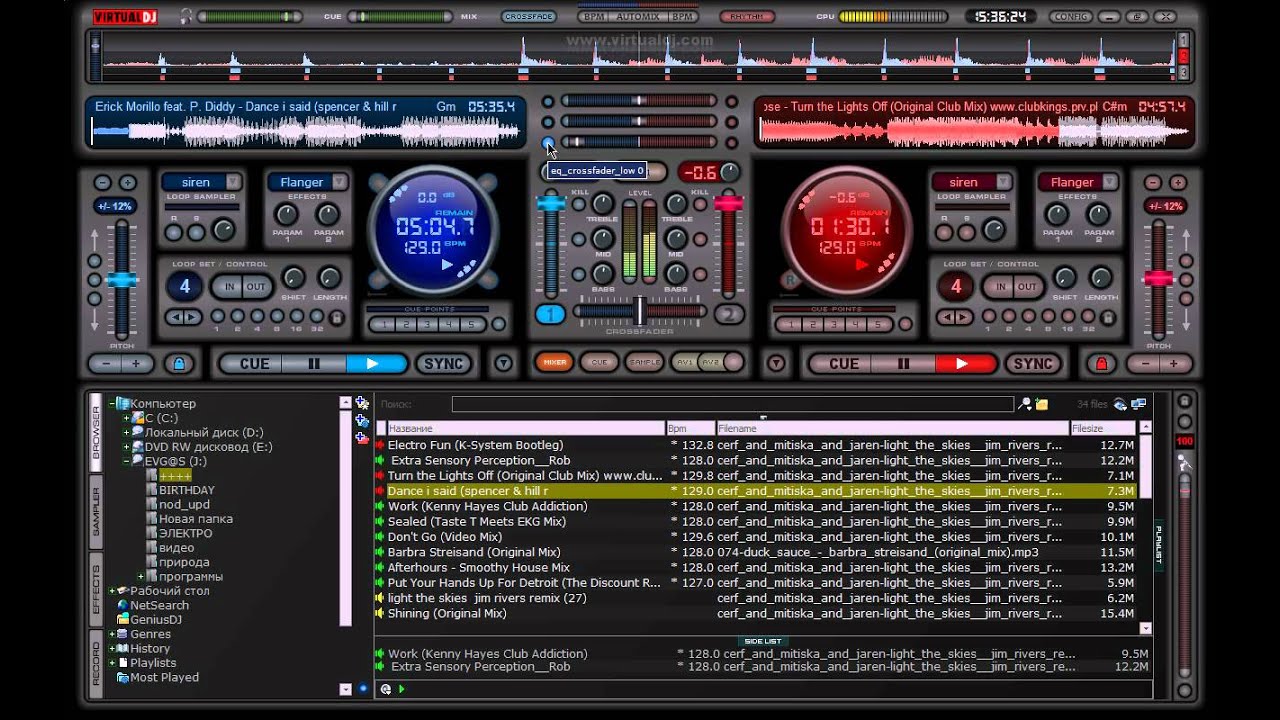Open the EFFECTS side tab

pyautogui.click(x=97, y=590)
